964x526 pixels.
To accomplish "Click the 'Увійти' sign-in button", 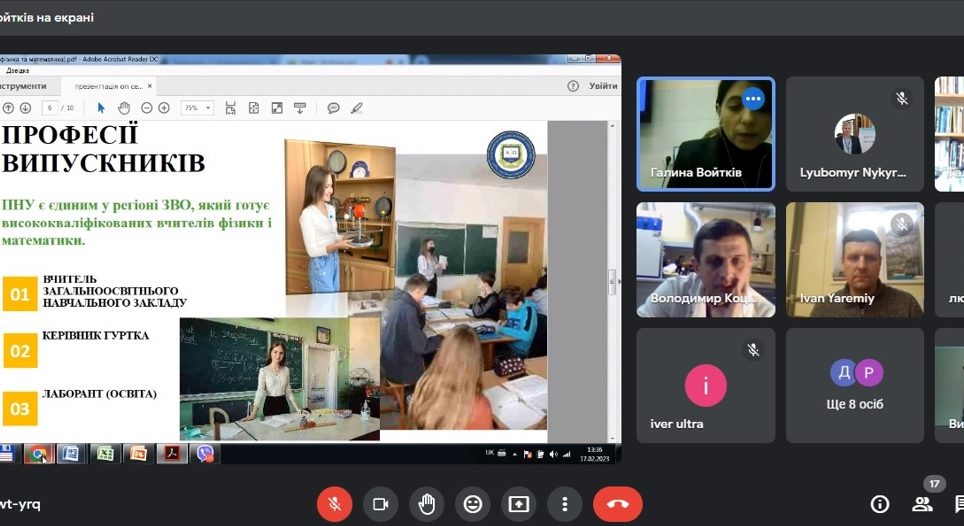I will [603, 86].
